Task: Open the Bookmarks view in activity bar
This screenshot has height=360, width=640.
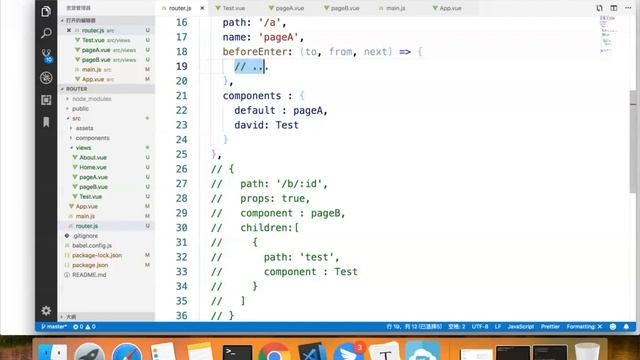Action: coord(46,122)
